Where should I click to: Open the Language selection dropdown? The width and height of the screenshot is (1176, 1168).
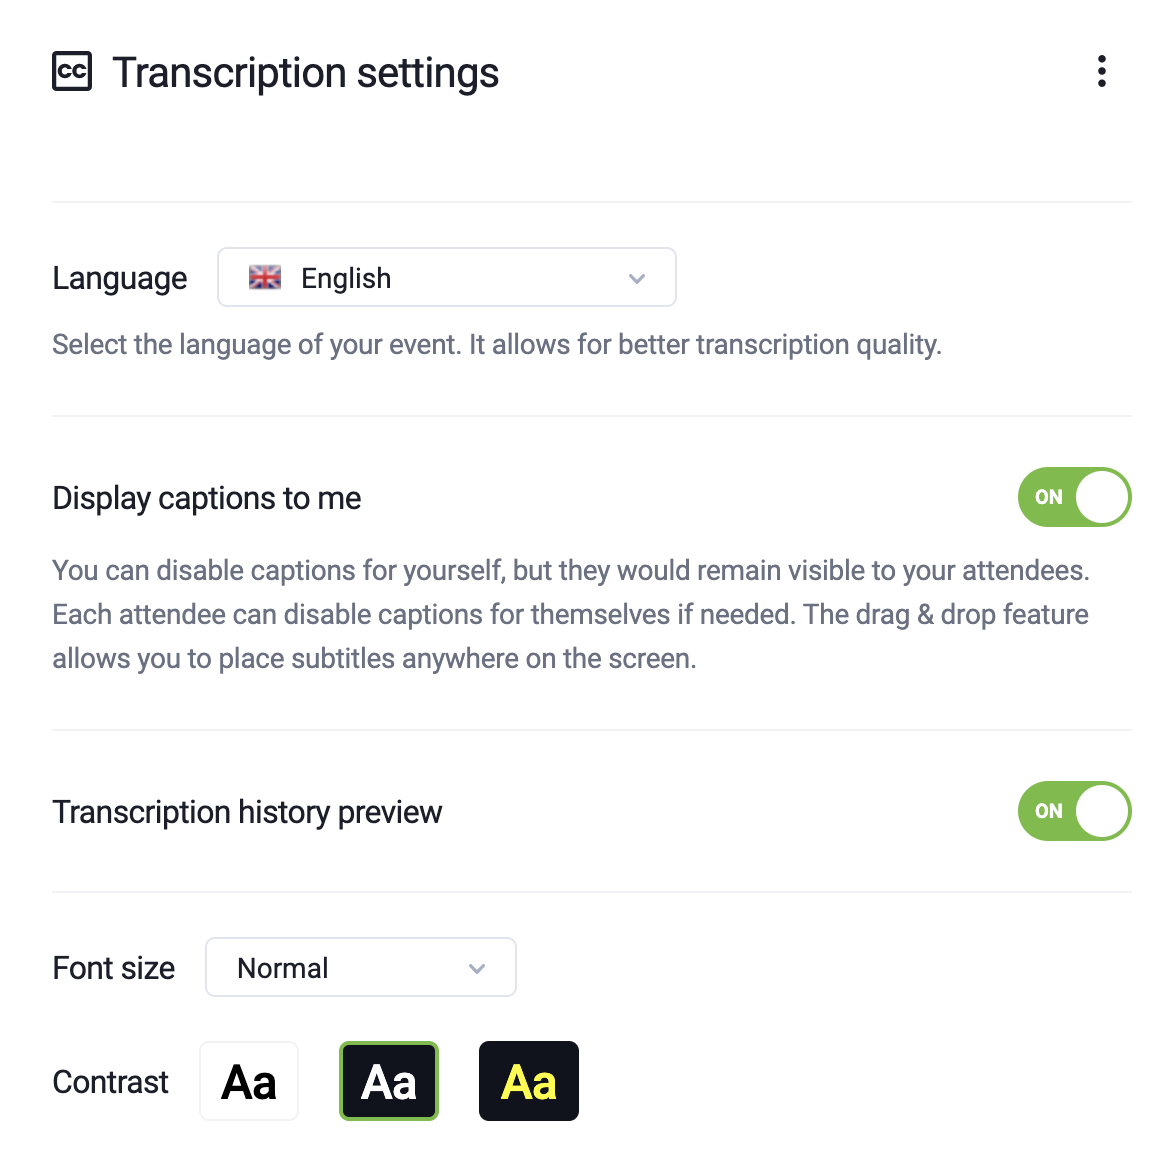click(446, 277)
